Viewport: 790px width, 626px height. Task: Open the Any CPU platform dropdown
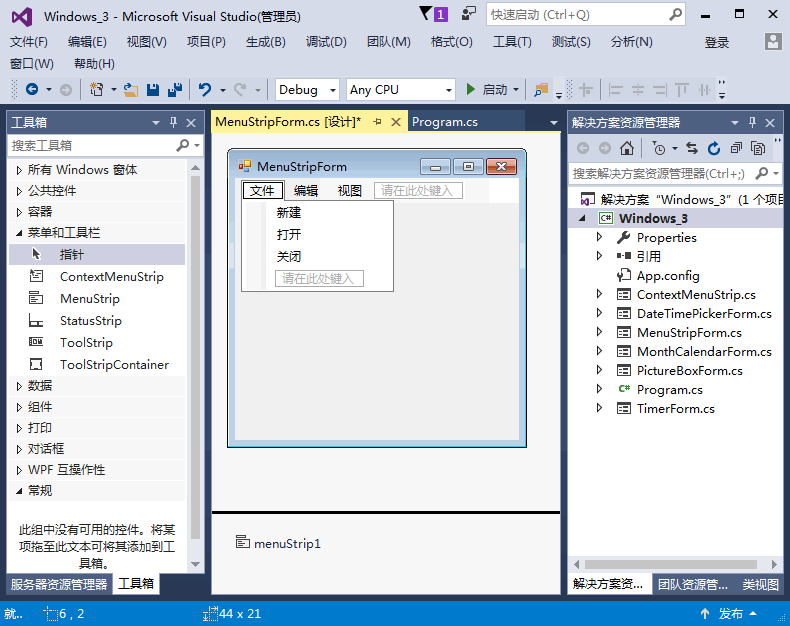[400, 90]
